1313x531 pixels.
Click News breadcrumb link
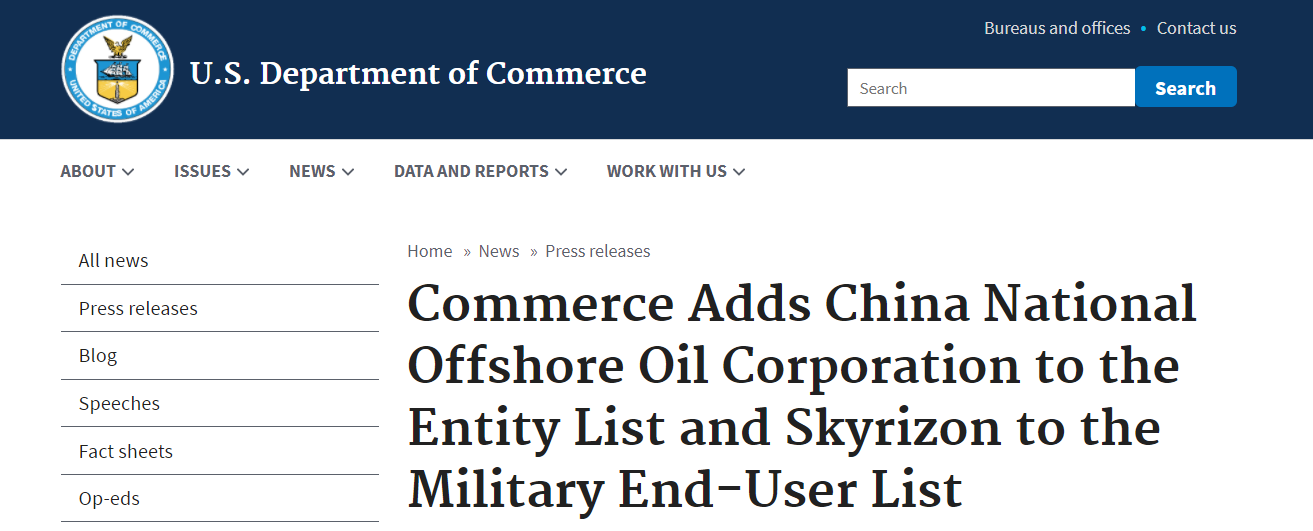[499, 251]
